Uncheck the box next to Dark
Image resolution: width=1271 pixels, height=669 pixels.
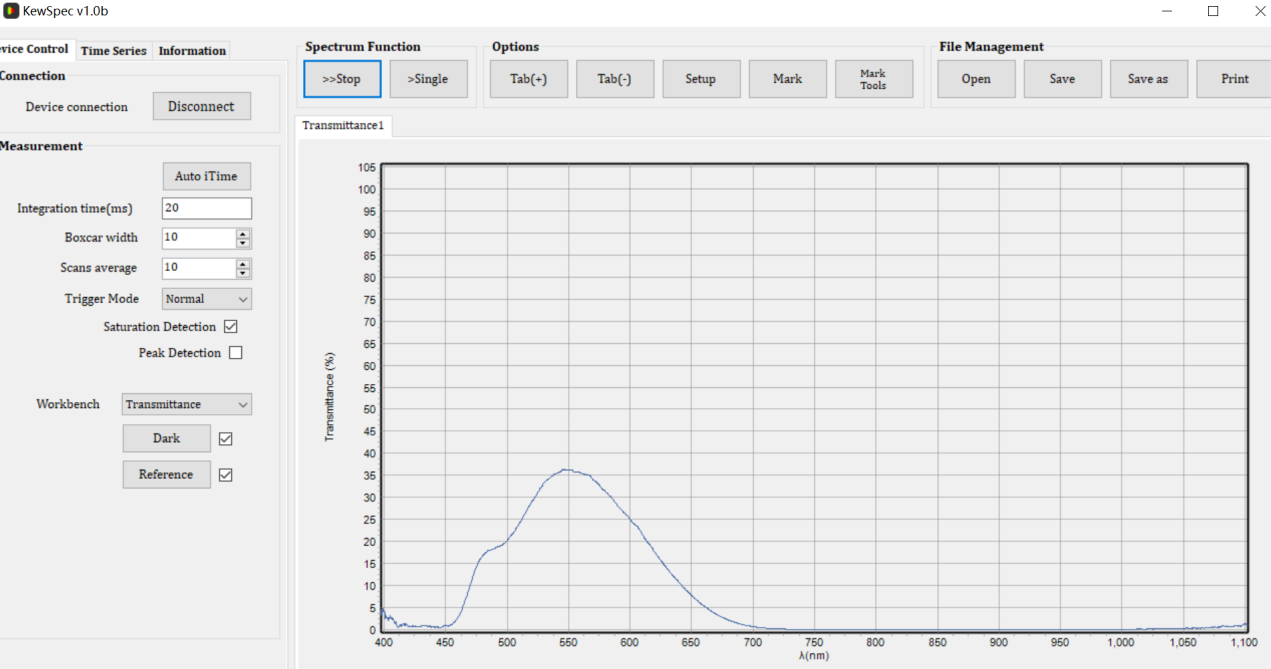pos(226,439)
